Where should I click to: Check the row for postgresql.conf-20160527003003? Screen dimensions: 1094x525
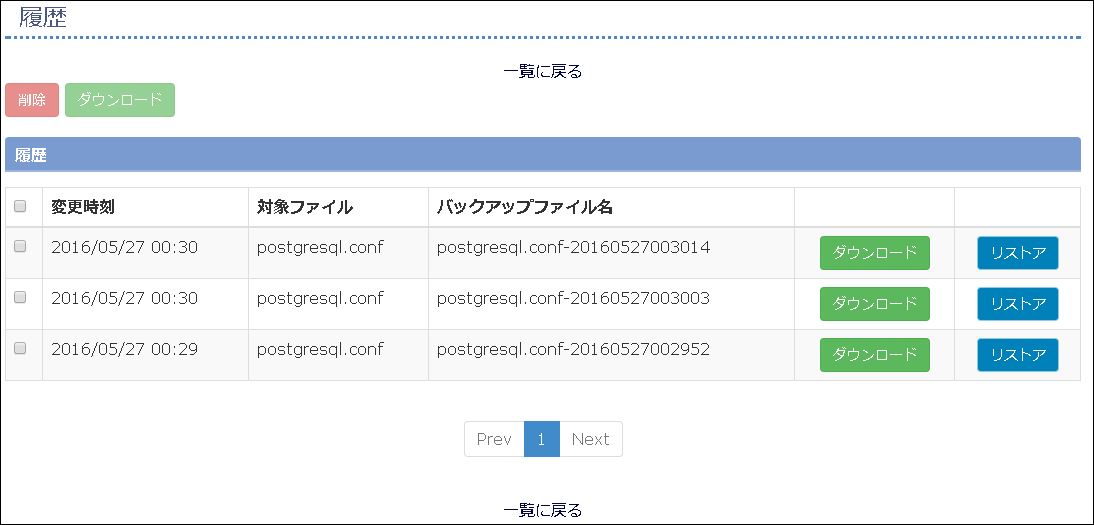point(20,297)
